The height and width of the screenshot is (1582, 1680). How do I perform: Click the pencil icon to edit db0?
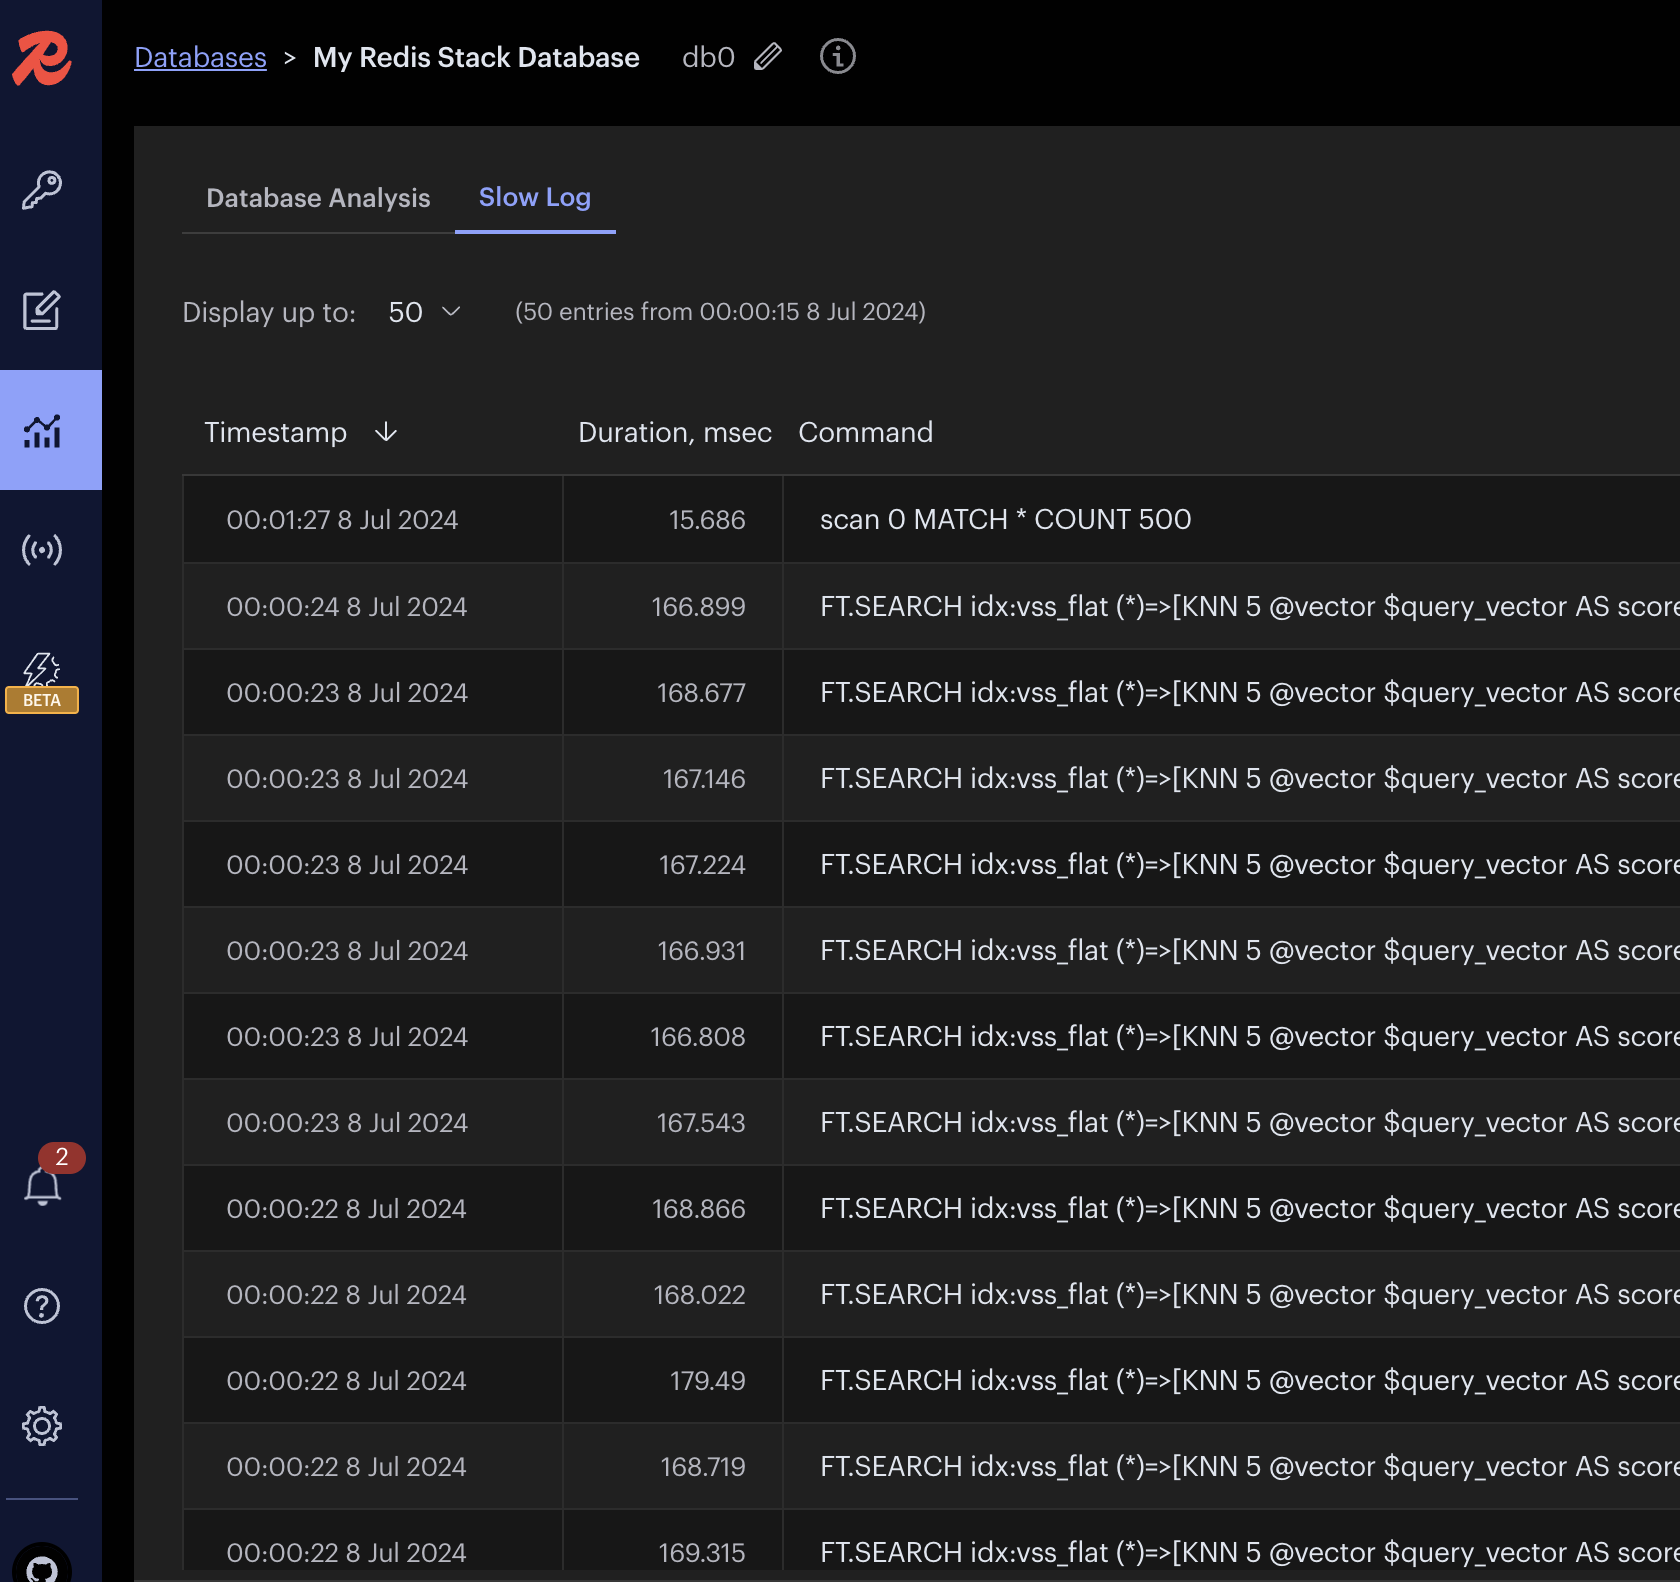tap(768, 57)
